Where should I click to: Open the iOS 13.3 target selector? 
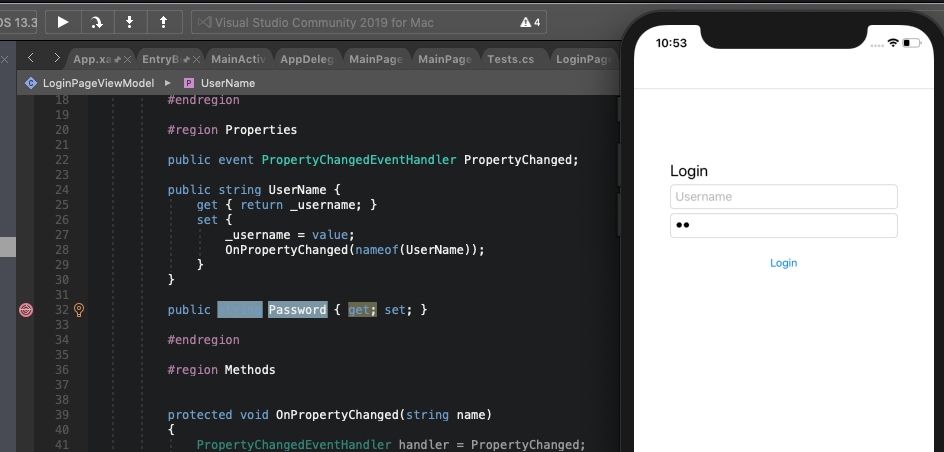(18, 23)
